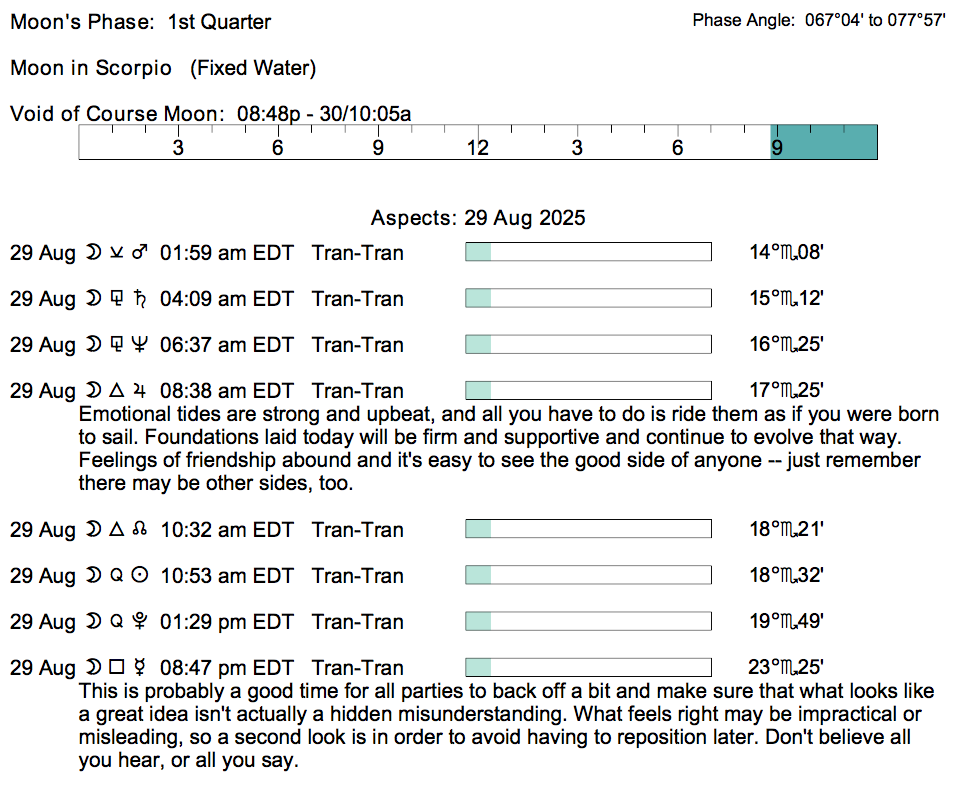The height and width of the screenshot is (786, 956).
Task: Select the Pluto glyph at 01:29 pm
Action: pos(140,622)
